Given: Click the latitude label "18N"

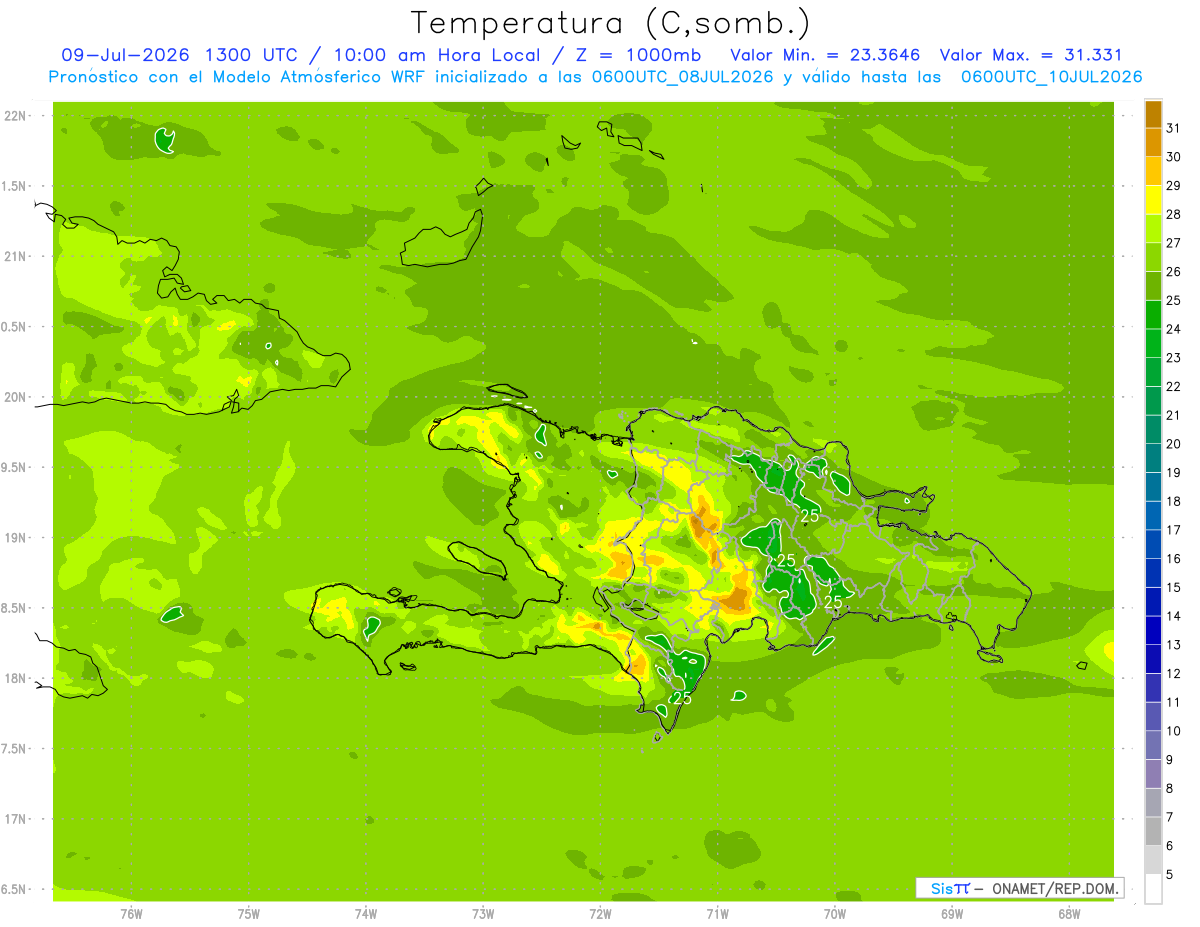Looking at the screenshot, I should 14,678.
